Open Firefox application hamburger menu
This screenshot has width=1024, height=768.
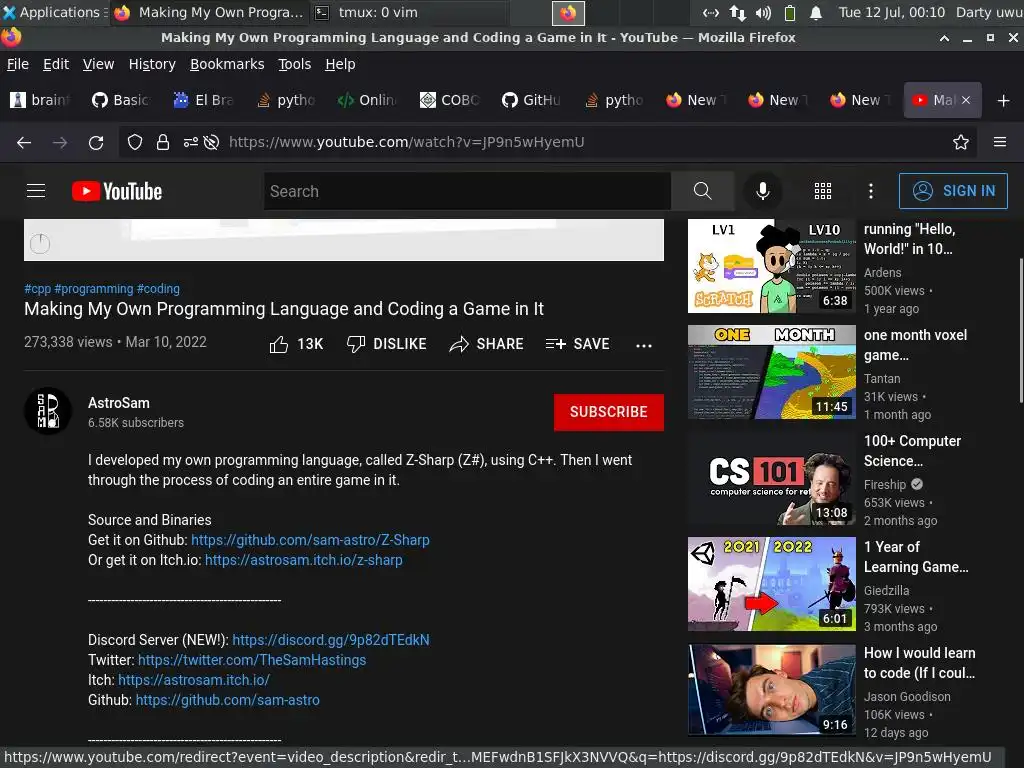(1000, 142)
